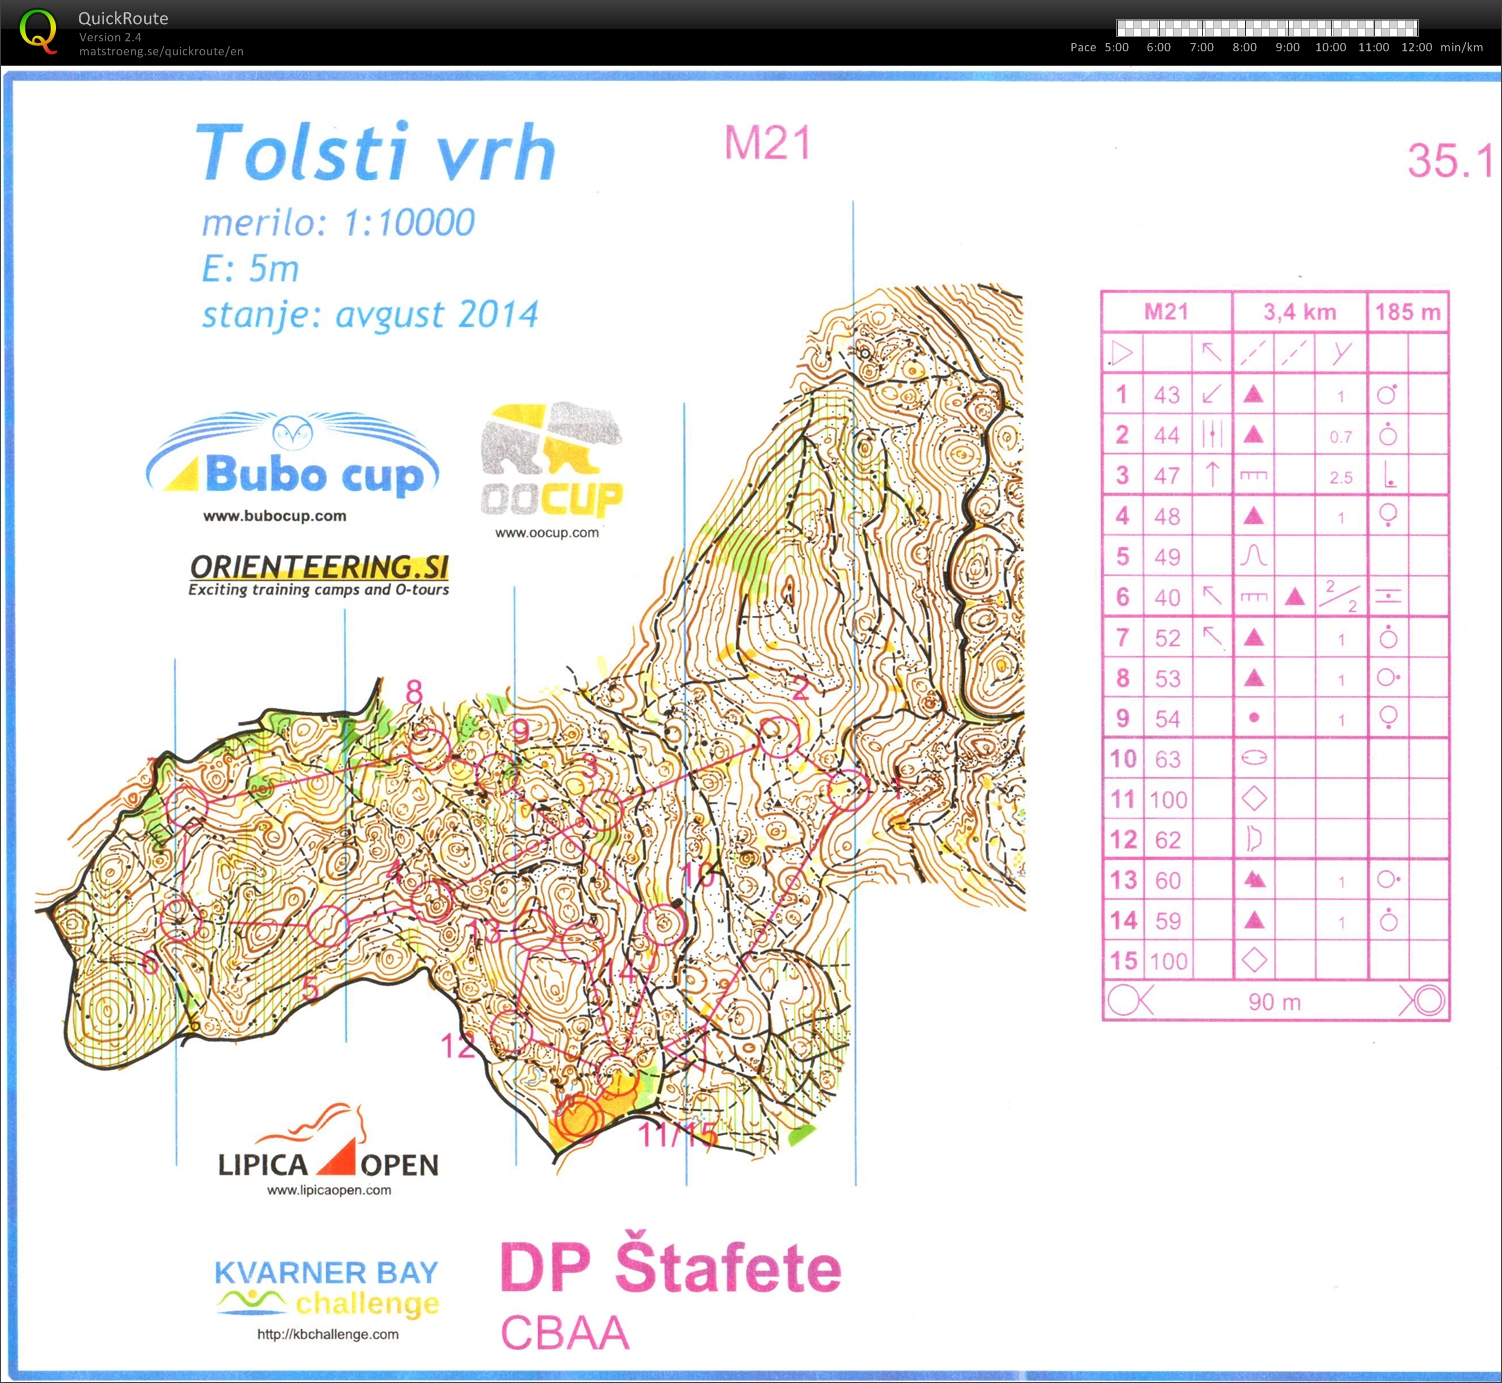
Task: Click the depression oval symbol in row 10
Action: click(1254, 758)
